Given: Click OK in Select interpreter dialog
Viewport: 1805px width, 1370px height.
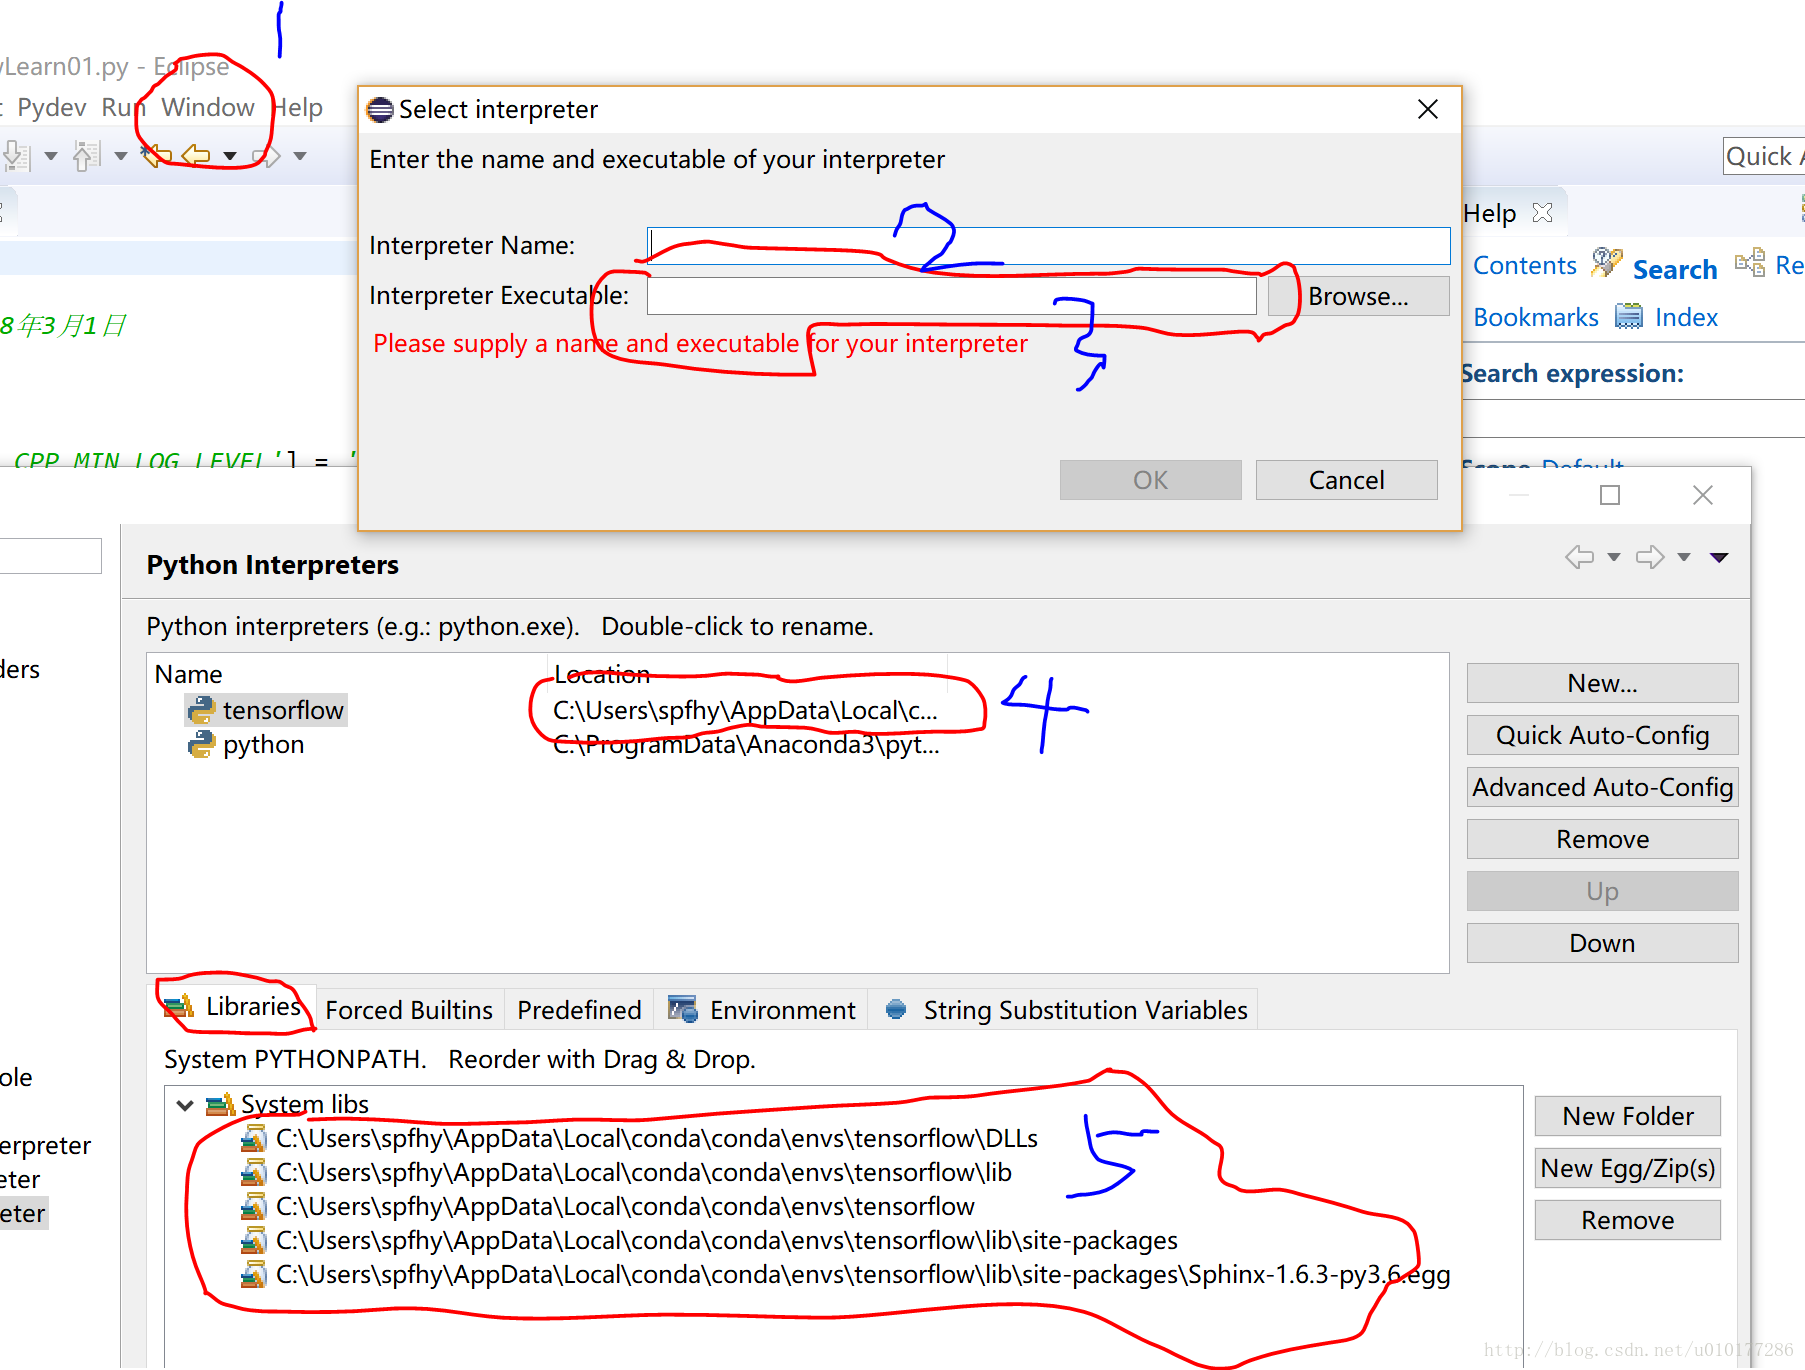Looking at the screenshot, I should click(x=1150, y=480).
